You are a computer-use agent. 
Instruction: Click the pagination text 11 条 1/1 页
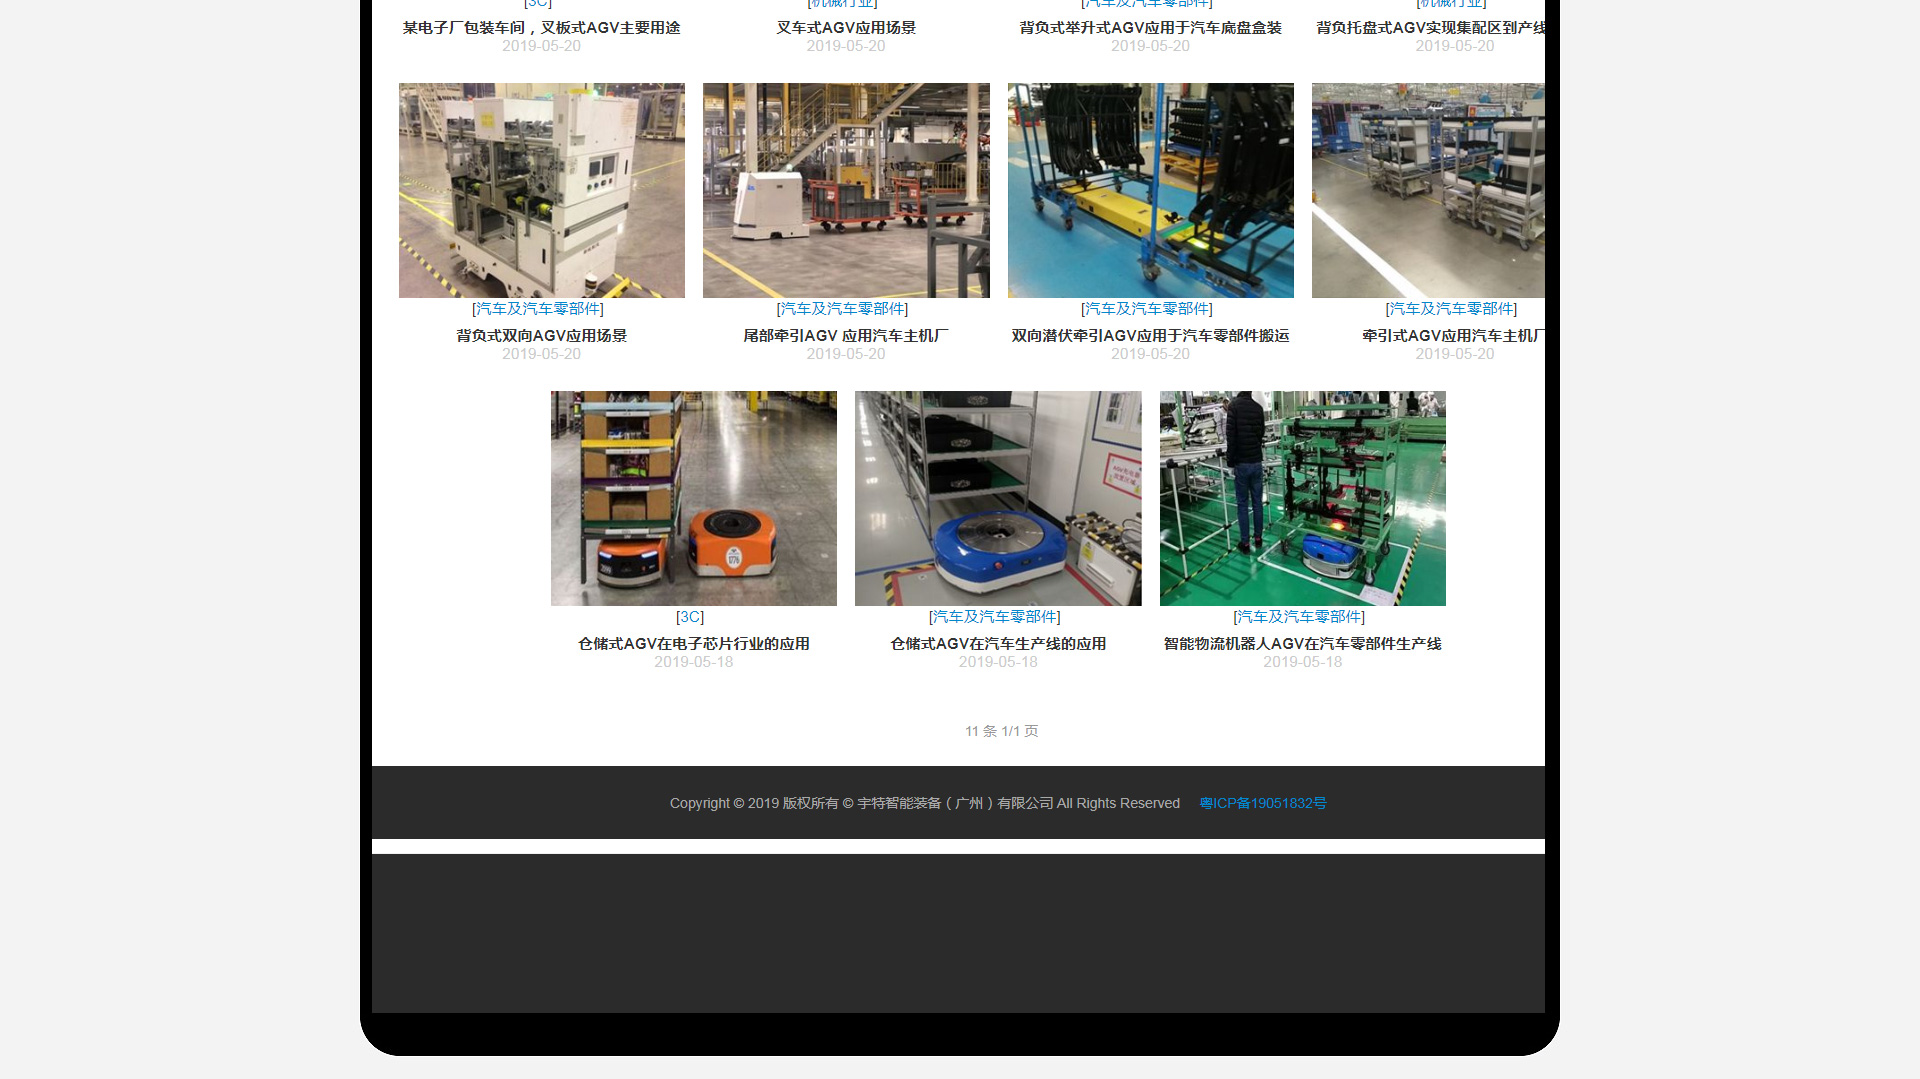[1002, 731]
